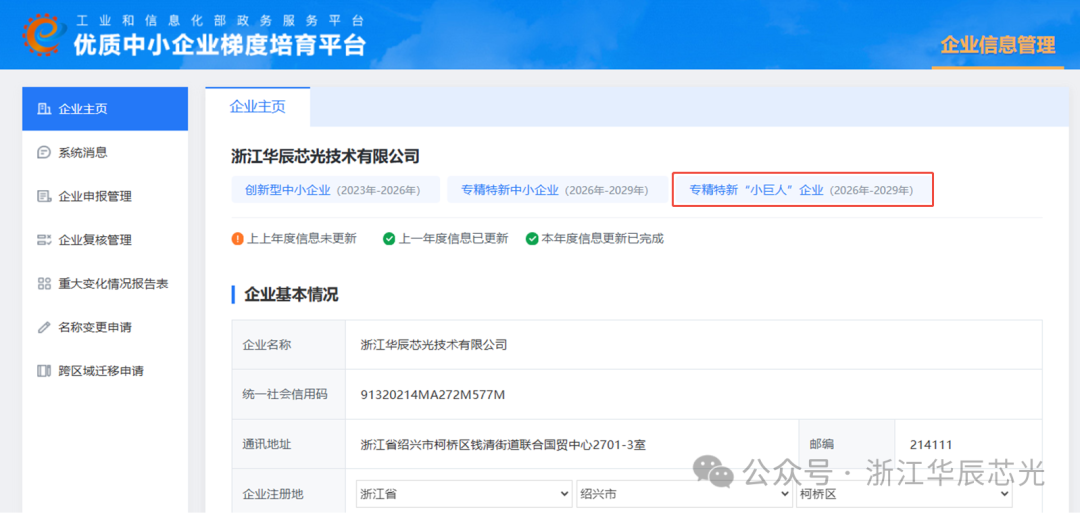Click the 企业复核管理 sidebar icon
Screen dimensions: 1080x516
44,240
